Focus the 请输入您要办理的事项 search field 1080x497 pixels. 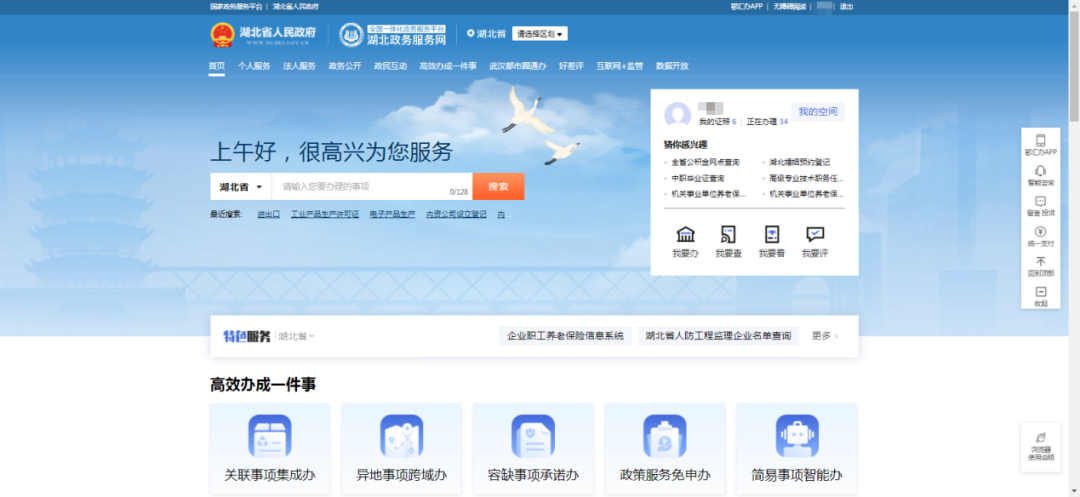[372, 187]
